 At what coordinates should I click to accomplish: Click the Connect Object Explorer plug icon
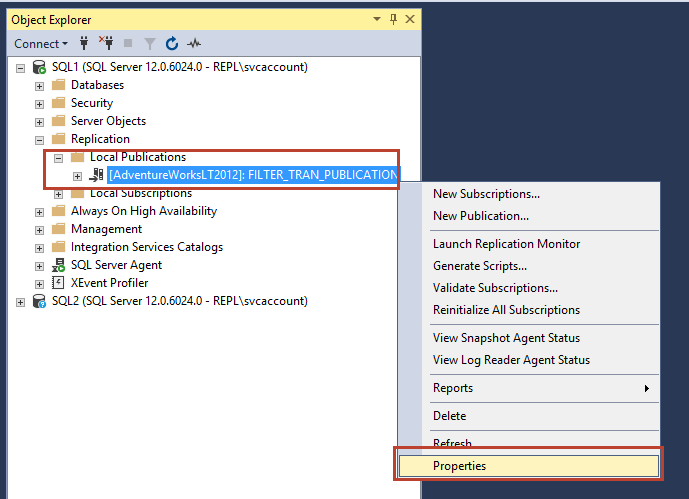point(84,44)
